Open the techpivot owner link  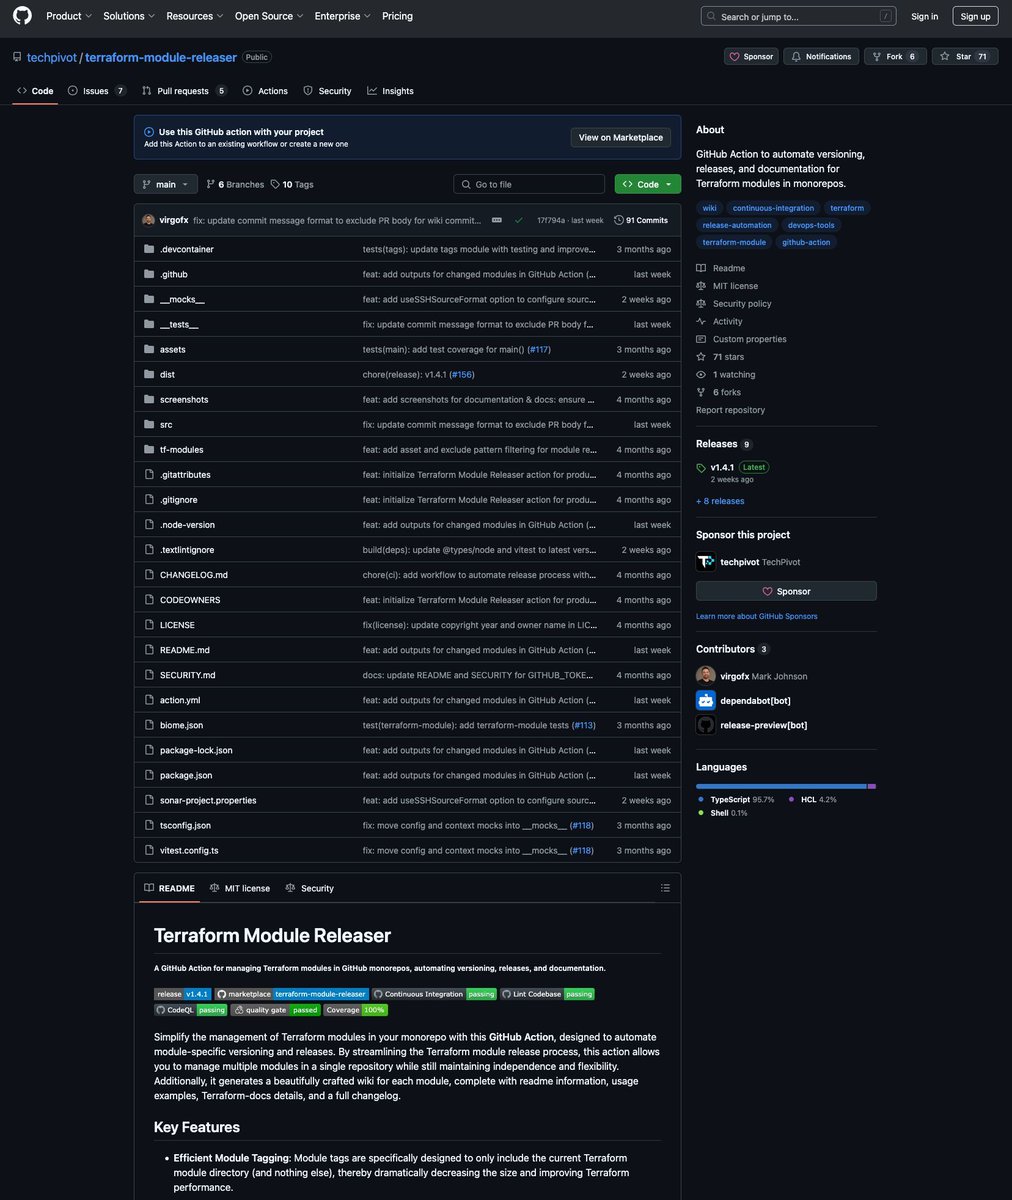52,58
